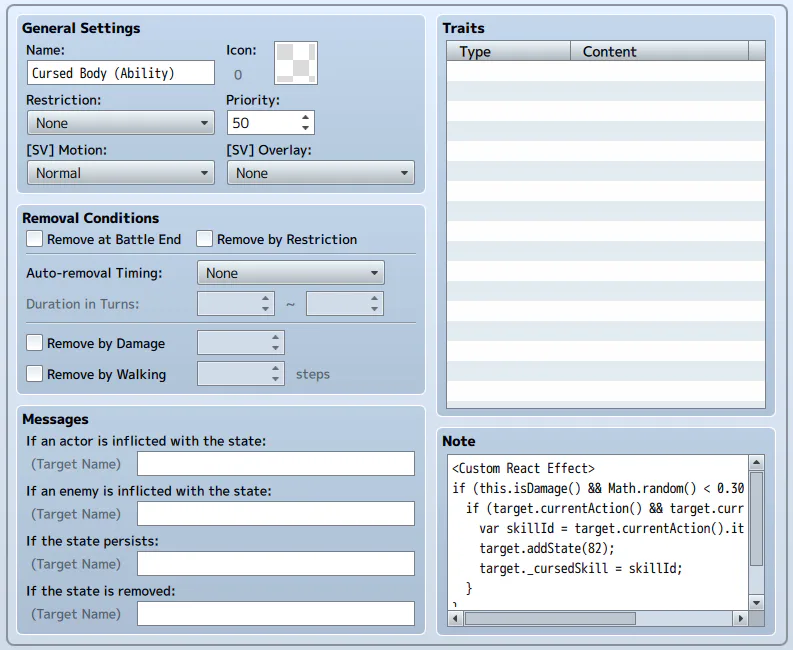Enable Remove at Battle End
The height and width of the screenshot is (650, 793).
tap(35, 239)
